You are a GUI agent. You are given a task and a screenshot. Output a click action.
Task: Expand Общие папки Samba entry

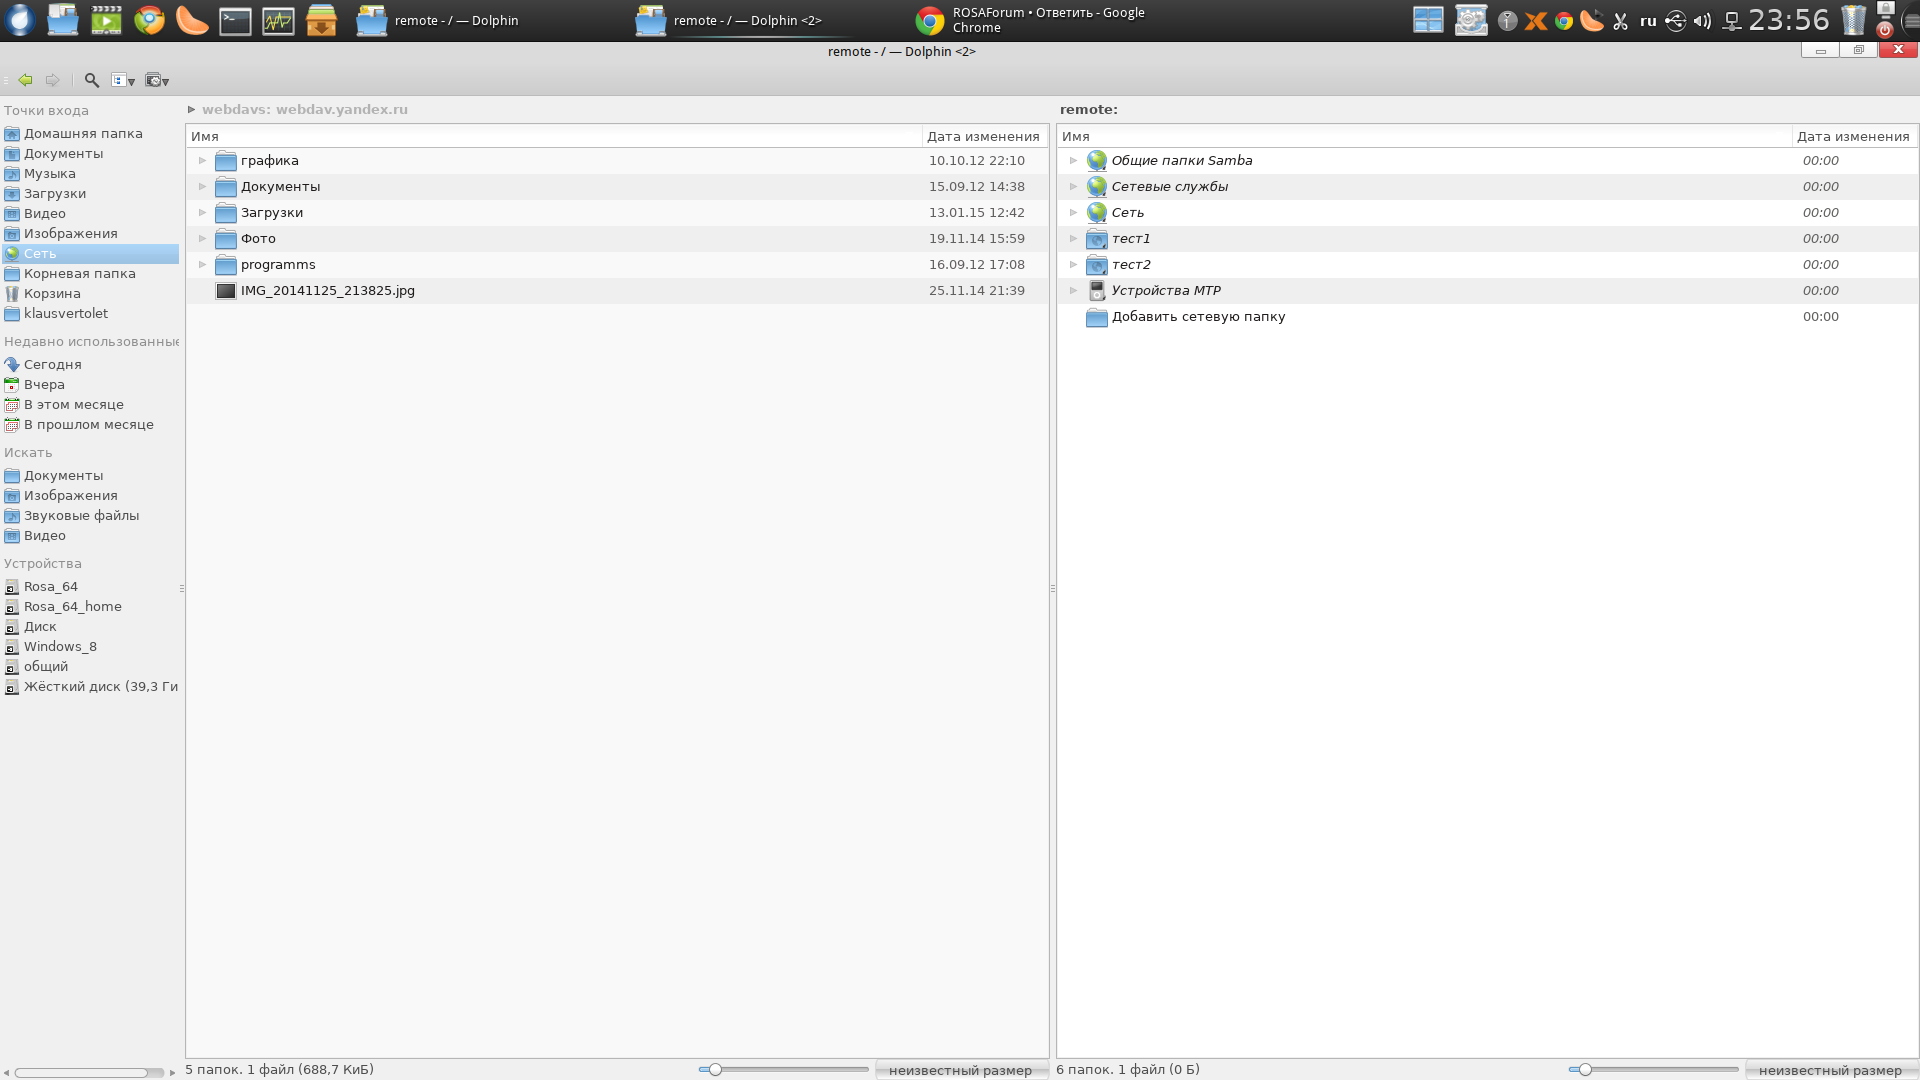1073,161
